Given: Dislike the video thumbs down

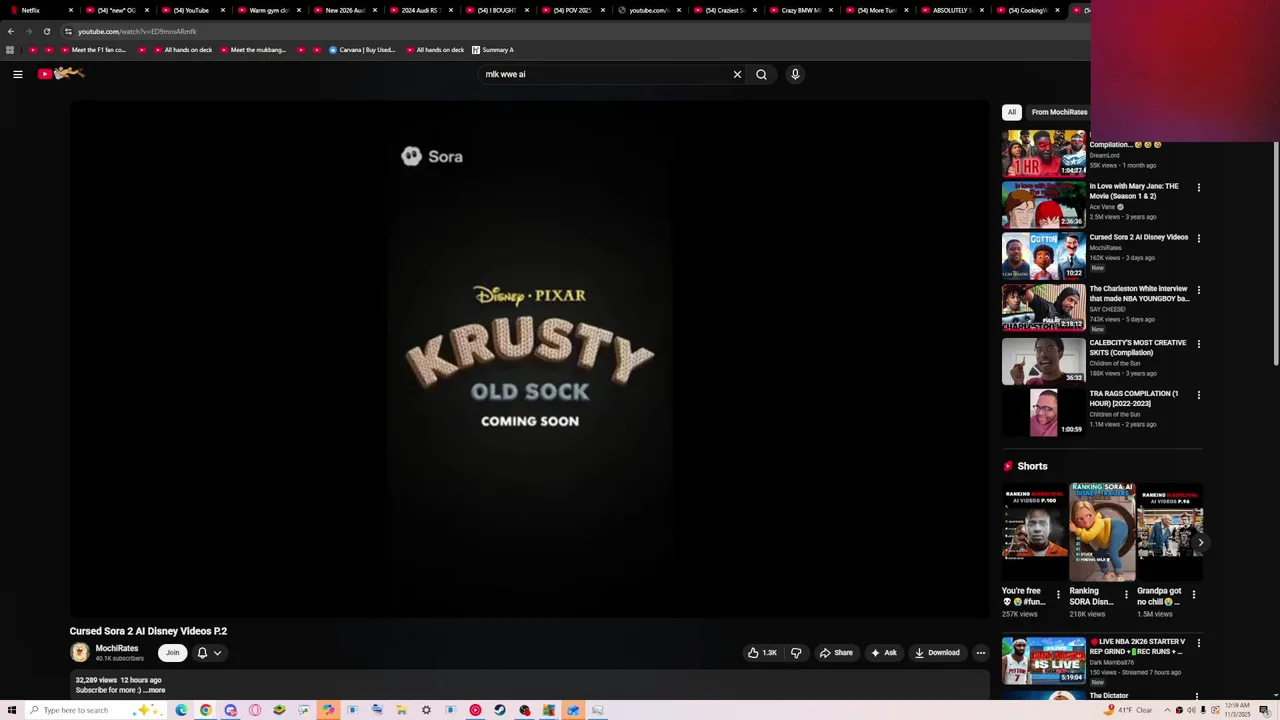Looking at the screenshot, I should point(796,653).
